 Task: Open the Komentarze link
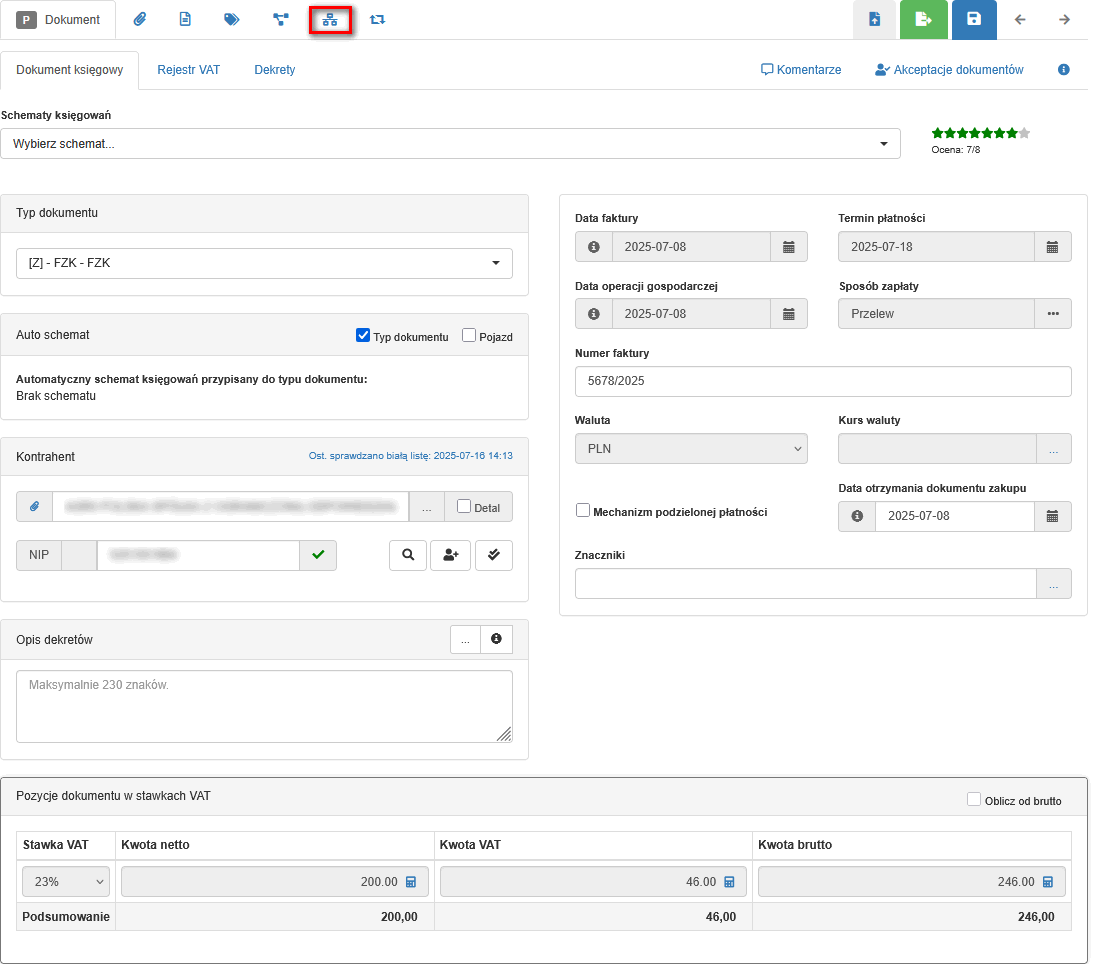[x=801, y=70]
